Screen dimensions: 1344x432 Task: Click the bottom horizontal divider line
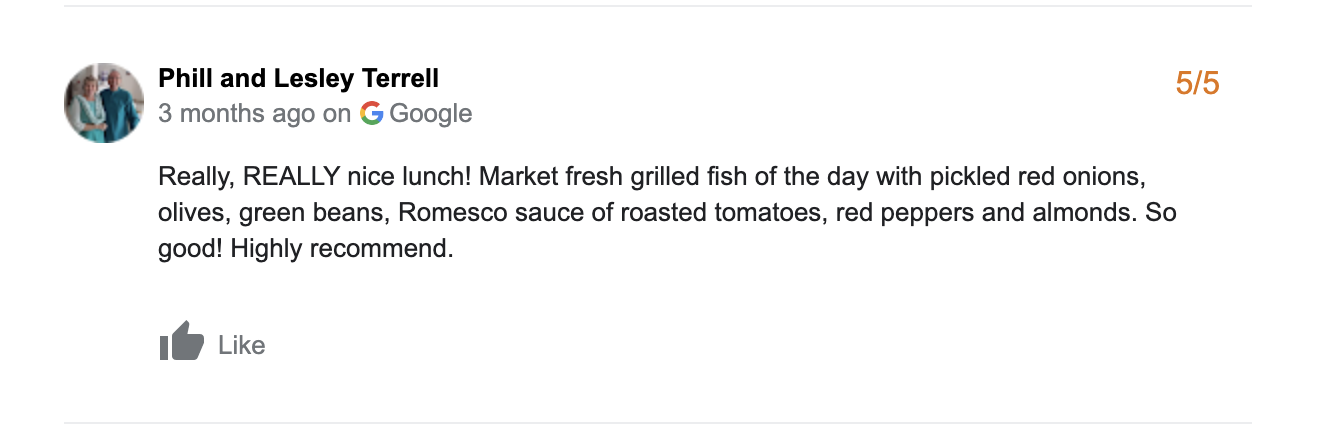(x=657, y=422)
